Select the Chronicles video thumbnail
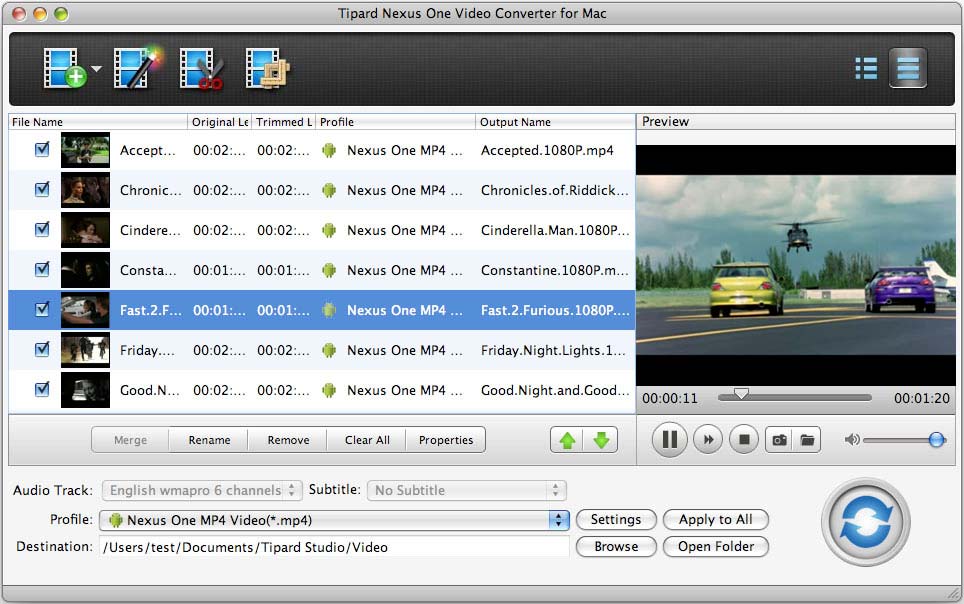 (x=85, y=190)
